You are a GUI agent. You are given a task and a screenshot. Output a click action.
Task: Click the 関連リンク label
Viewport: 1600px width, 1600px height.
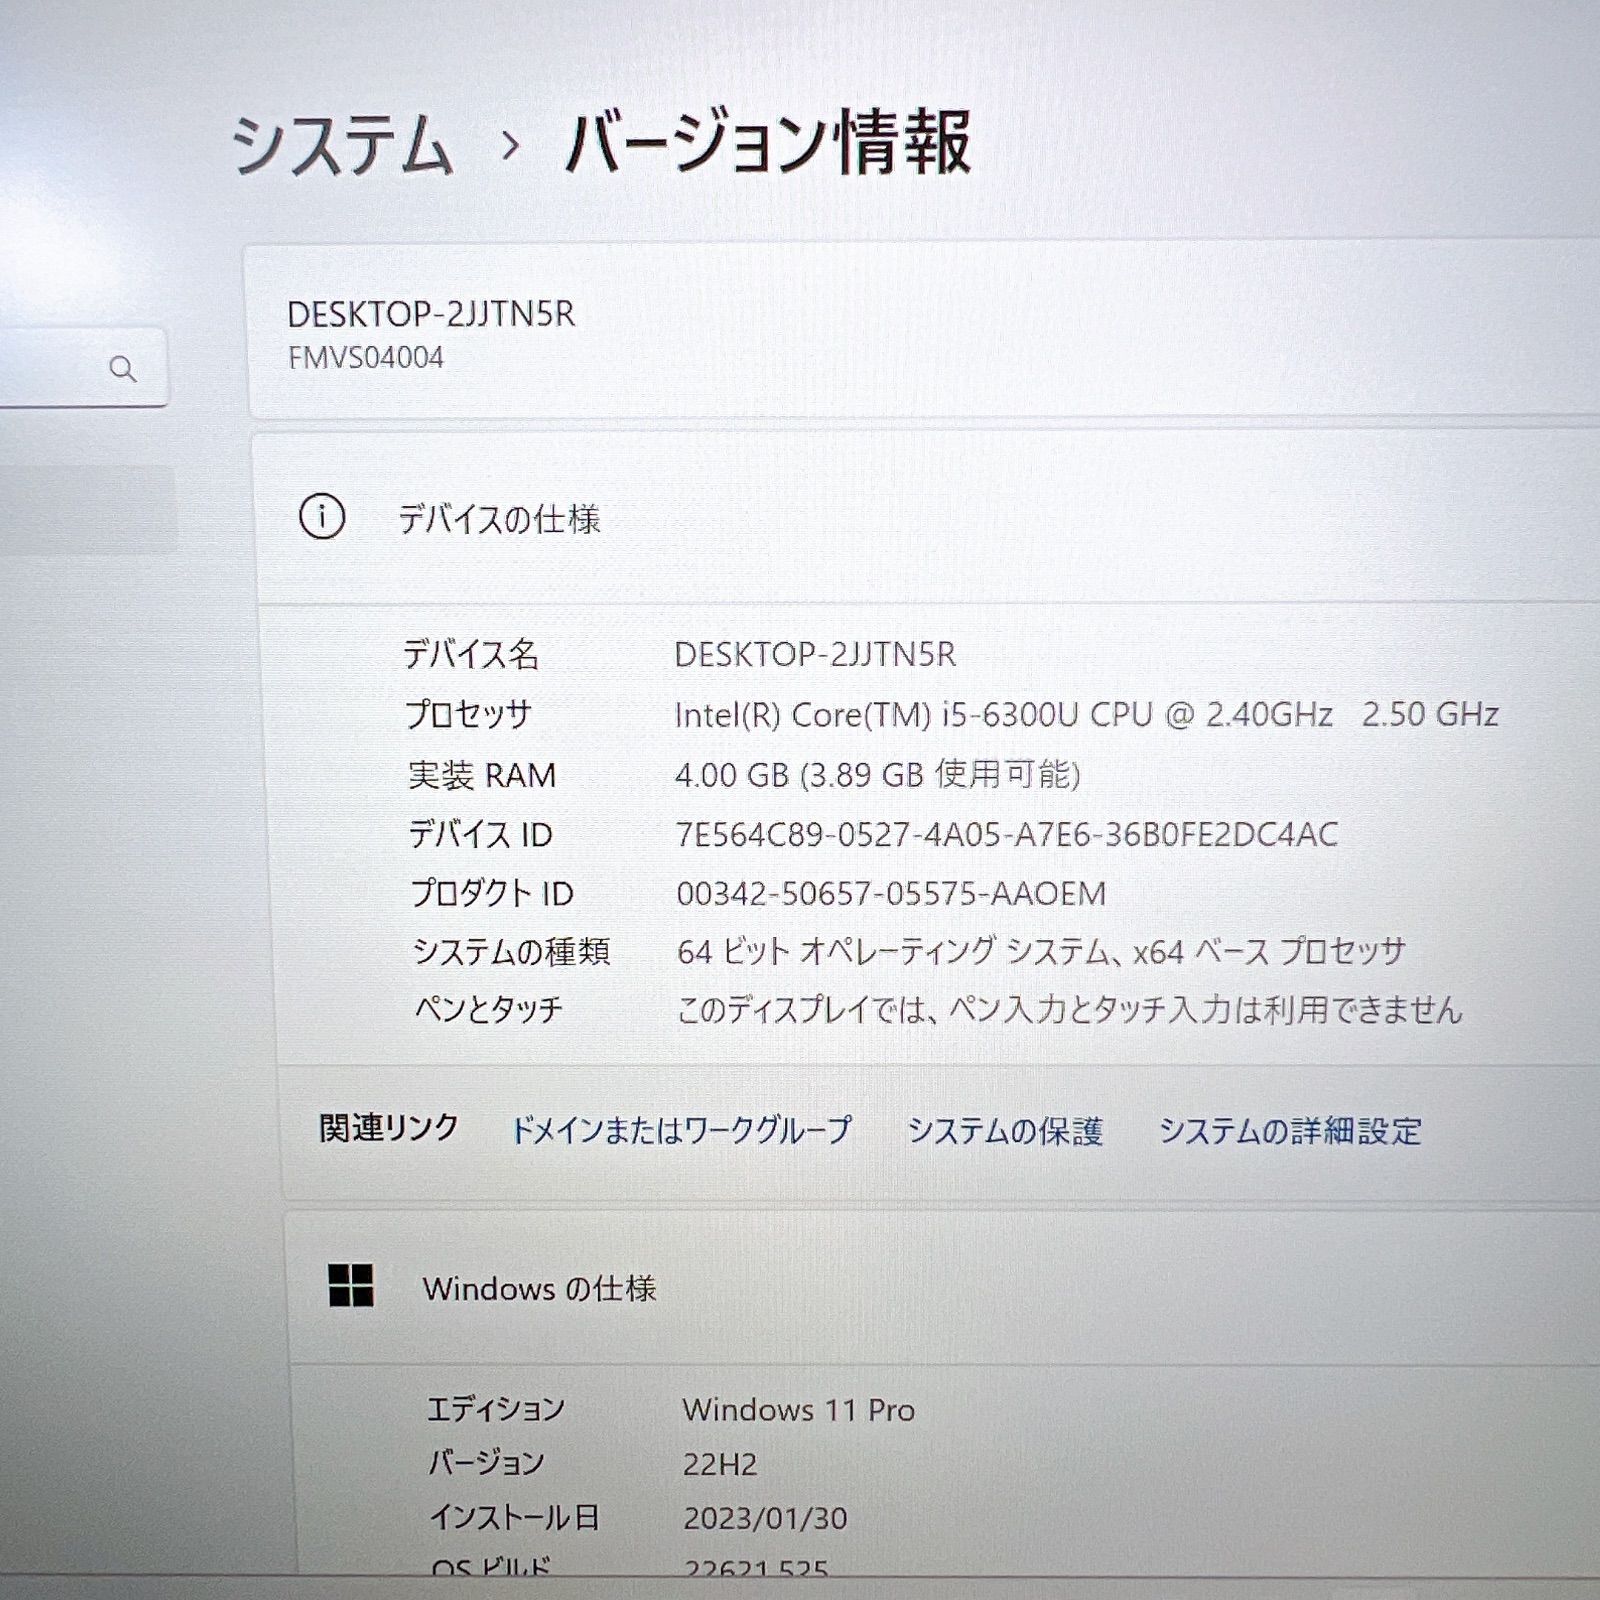[x=389, y=1128]
